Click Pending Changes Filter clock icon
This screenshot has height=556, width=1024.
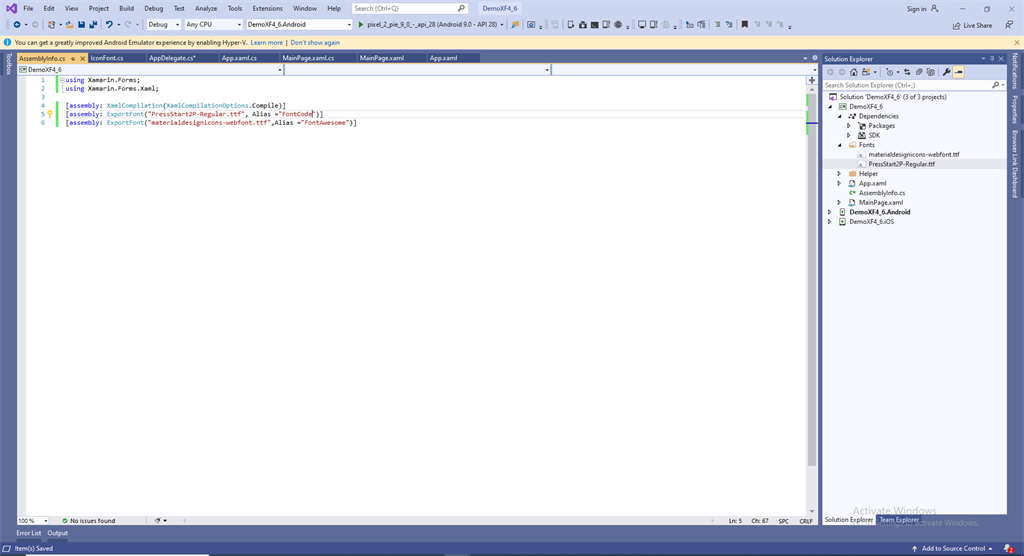point(889,72)
